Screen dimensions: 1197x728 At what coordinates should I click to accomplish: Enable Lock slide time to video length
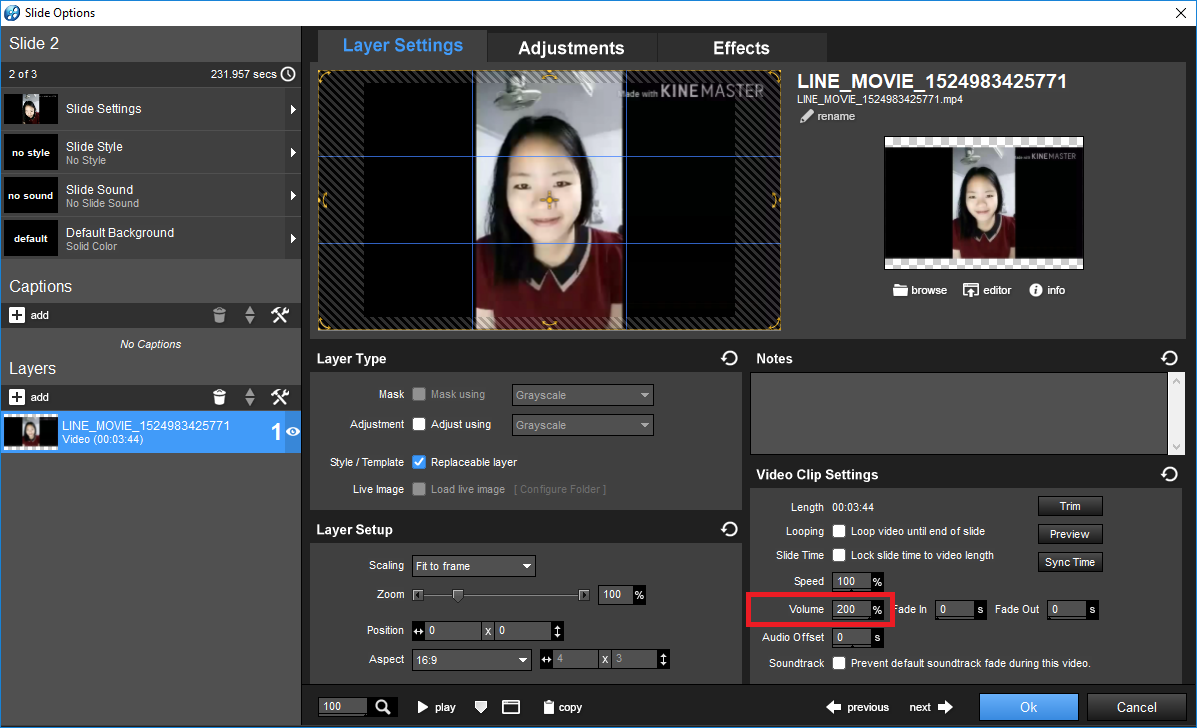click(x=839, y=555)
